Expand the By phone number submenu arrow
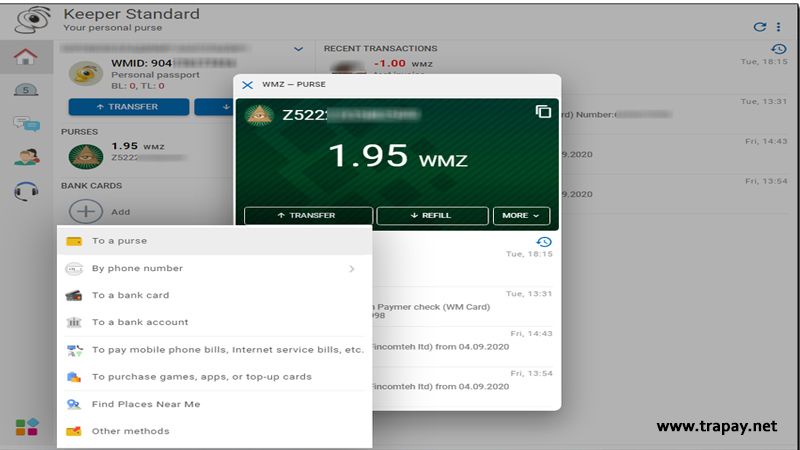This screenshot has width=800, height=450. [352, 269]
